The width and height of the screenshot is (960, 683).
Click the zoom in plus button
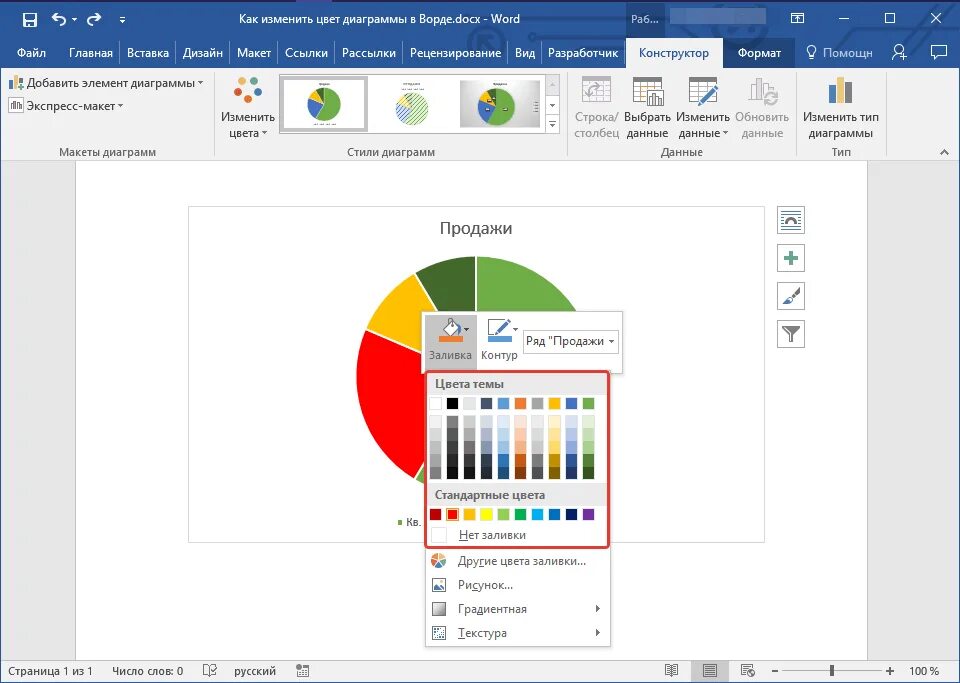(x=890, y=671)
